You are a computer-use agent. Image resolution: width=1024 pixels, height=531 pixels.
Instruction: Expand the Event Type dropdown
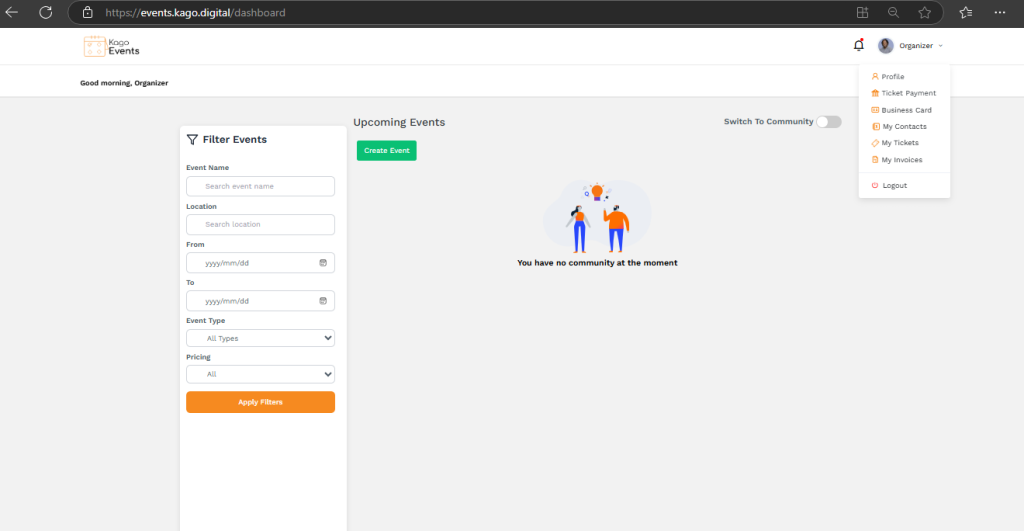pos(260,339)
